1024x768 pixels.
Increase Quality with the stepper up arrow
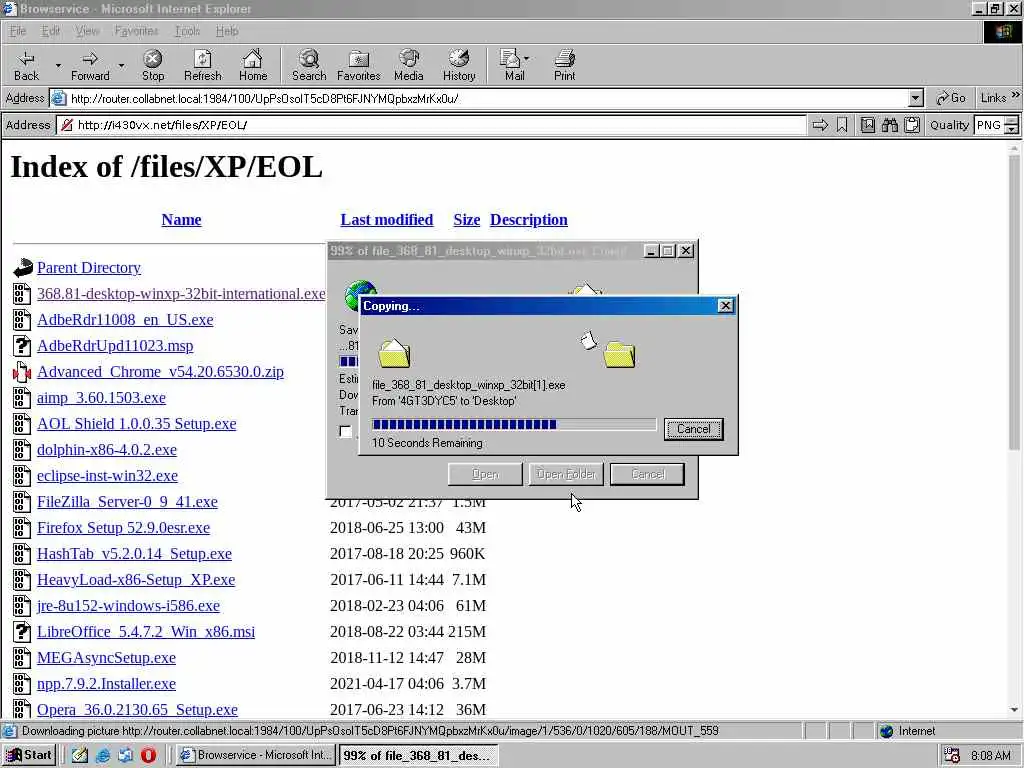coord(1012,121)
